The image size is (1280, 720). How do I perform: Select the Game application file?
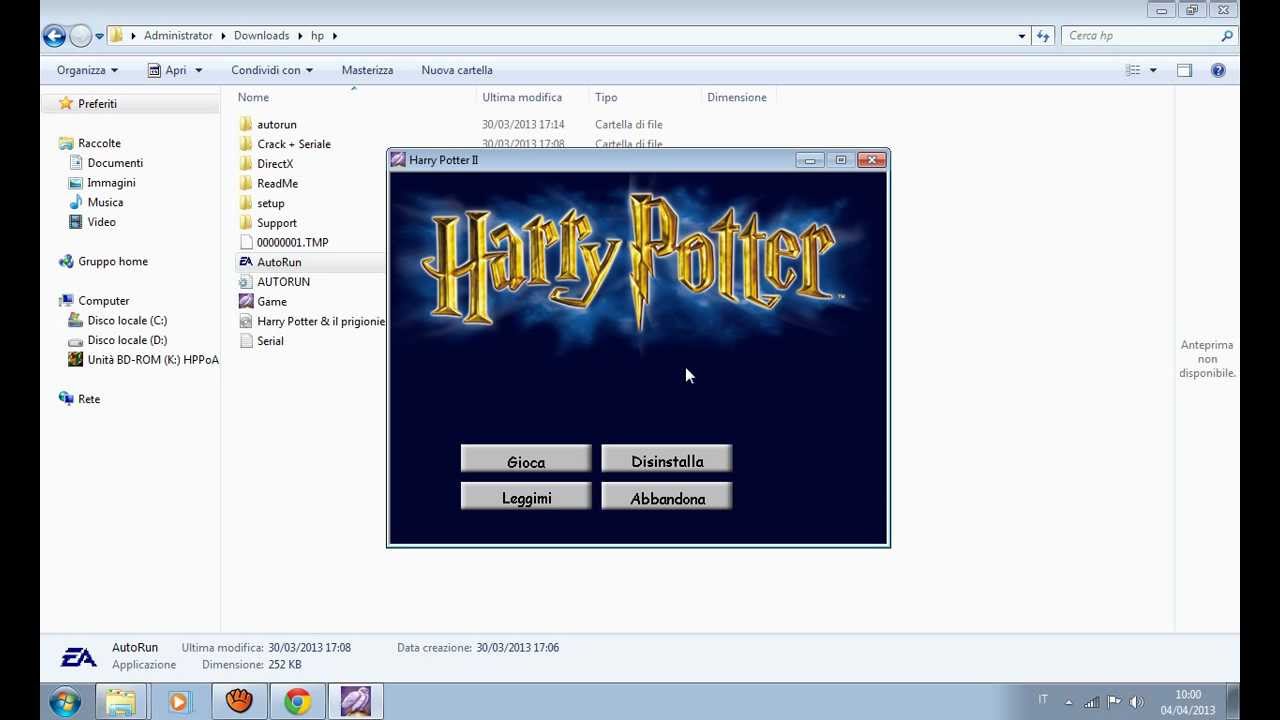click(272, 302)
